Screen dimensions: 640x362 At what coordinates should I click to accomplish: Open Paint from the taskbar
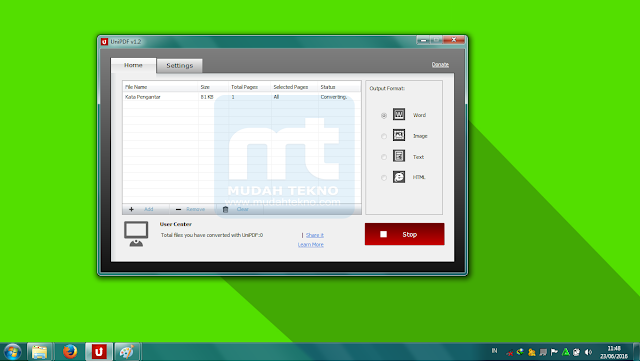coord(127,352)
